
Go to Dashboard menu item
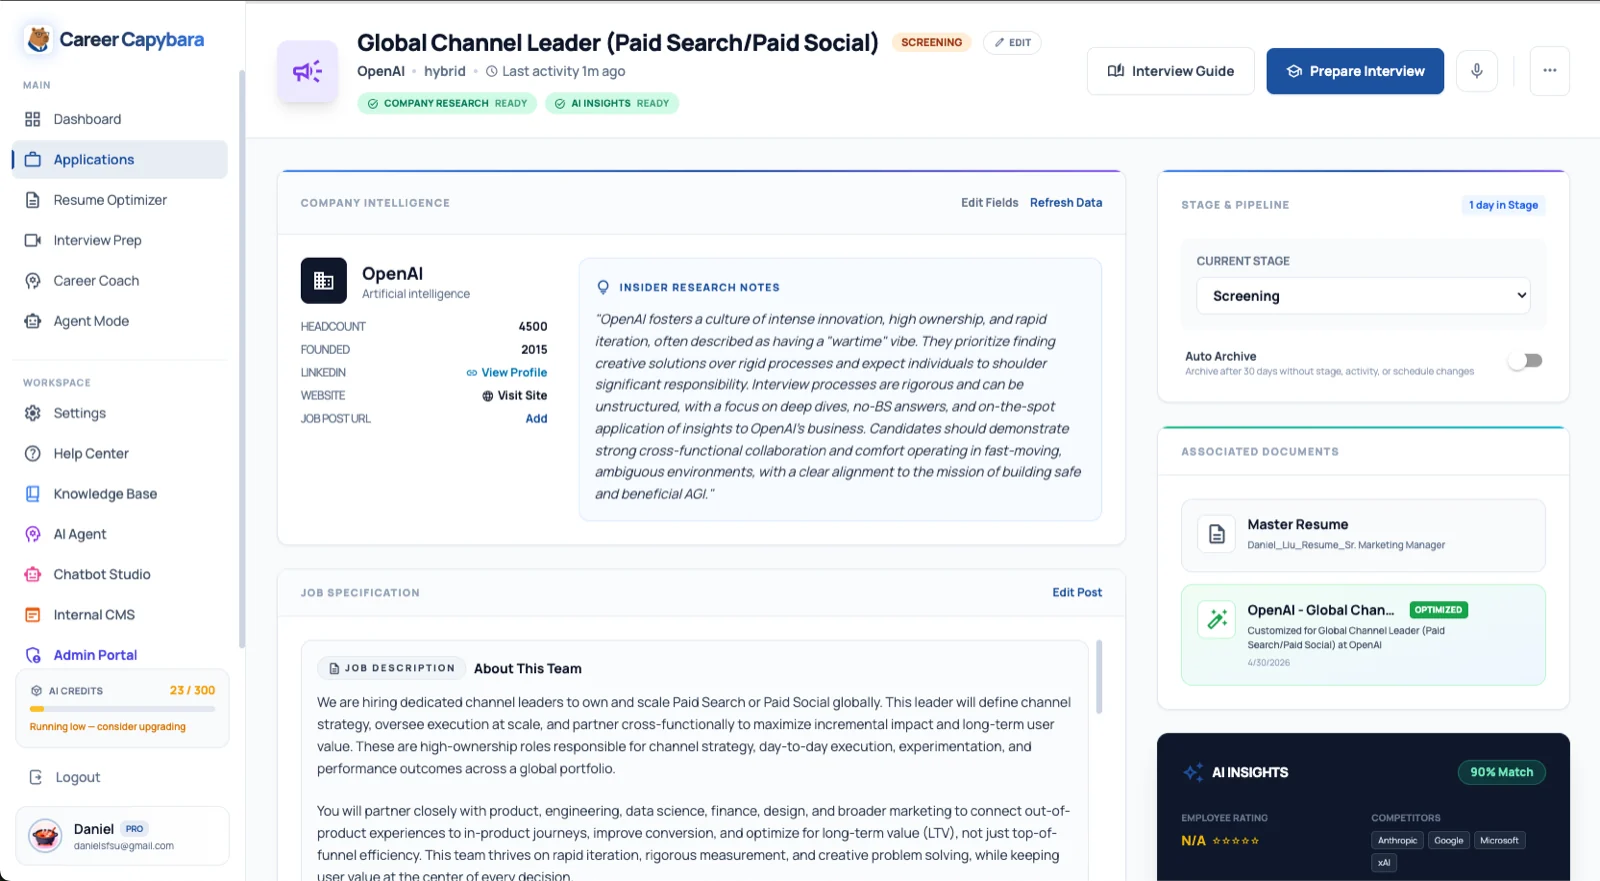pyautogui.click(x=120, y=119)
